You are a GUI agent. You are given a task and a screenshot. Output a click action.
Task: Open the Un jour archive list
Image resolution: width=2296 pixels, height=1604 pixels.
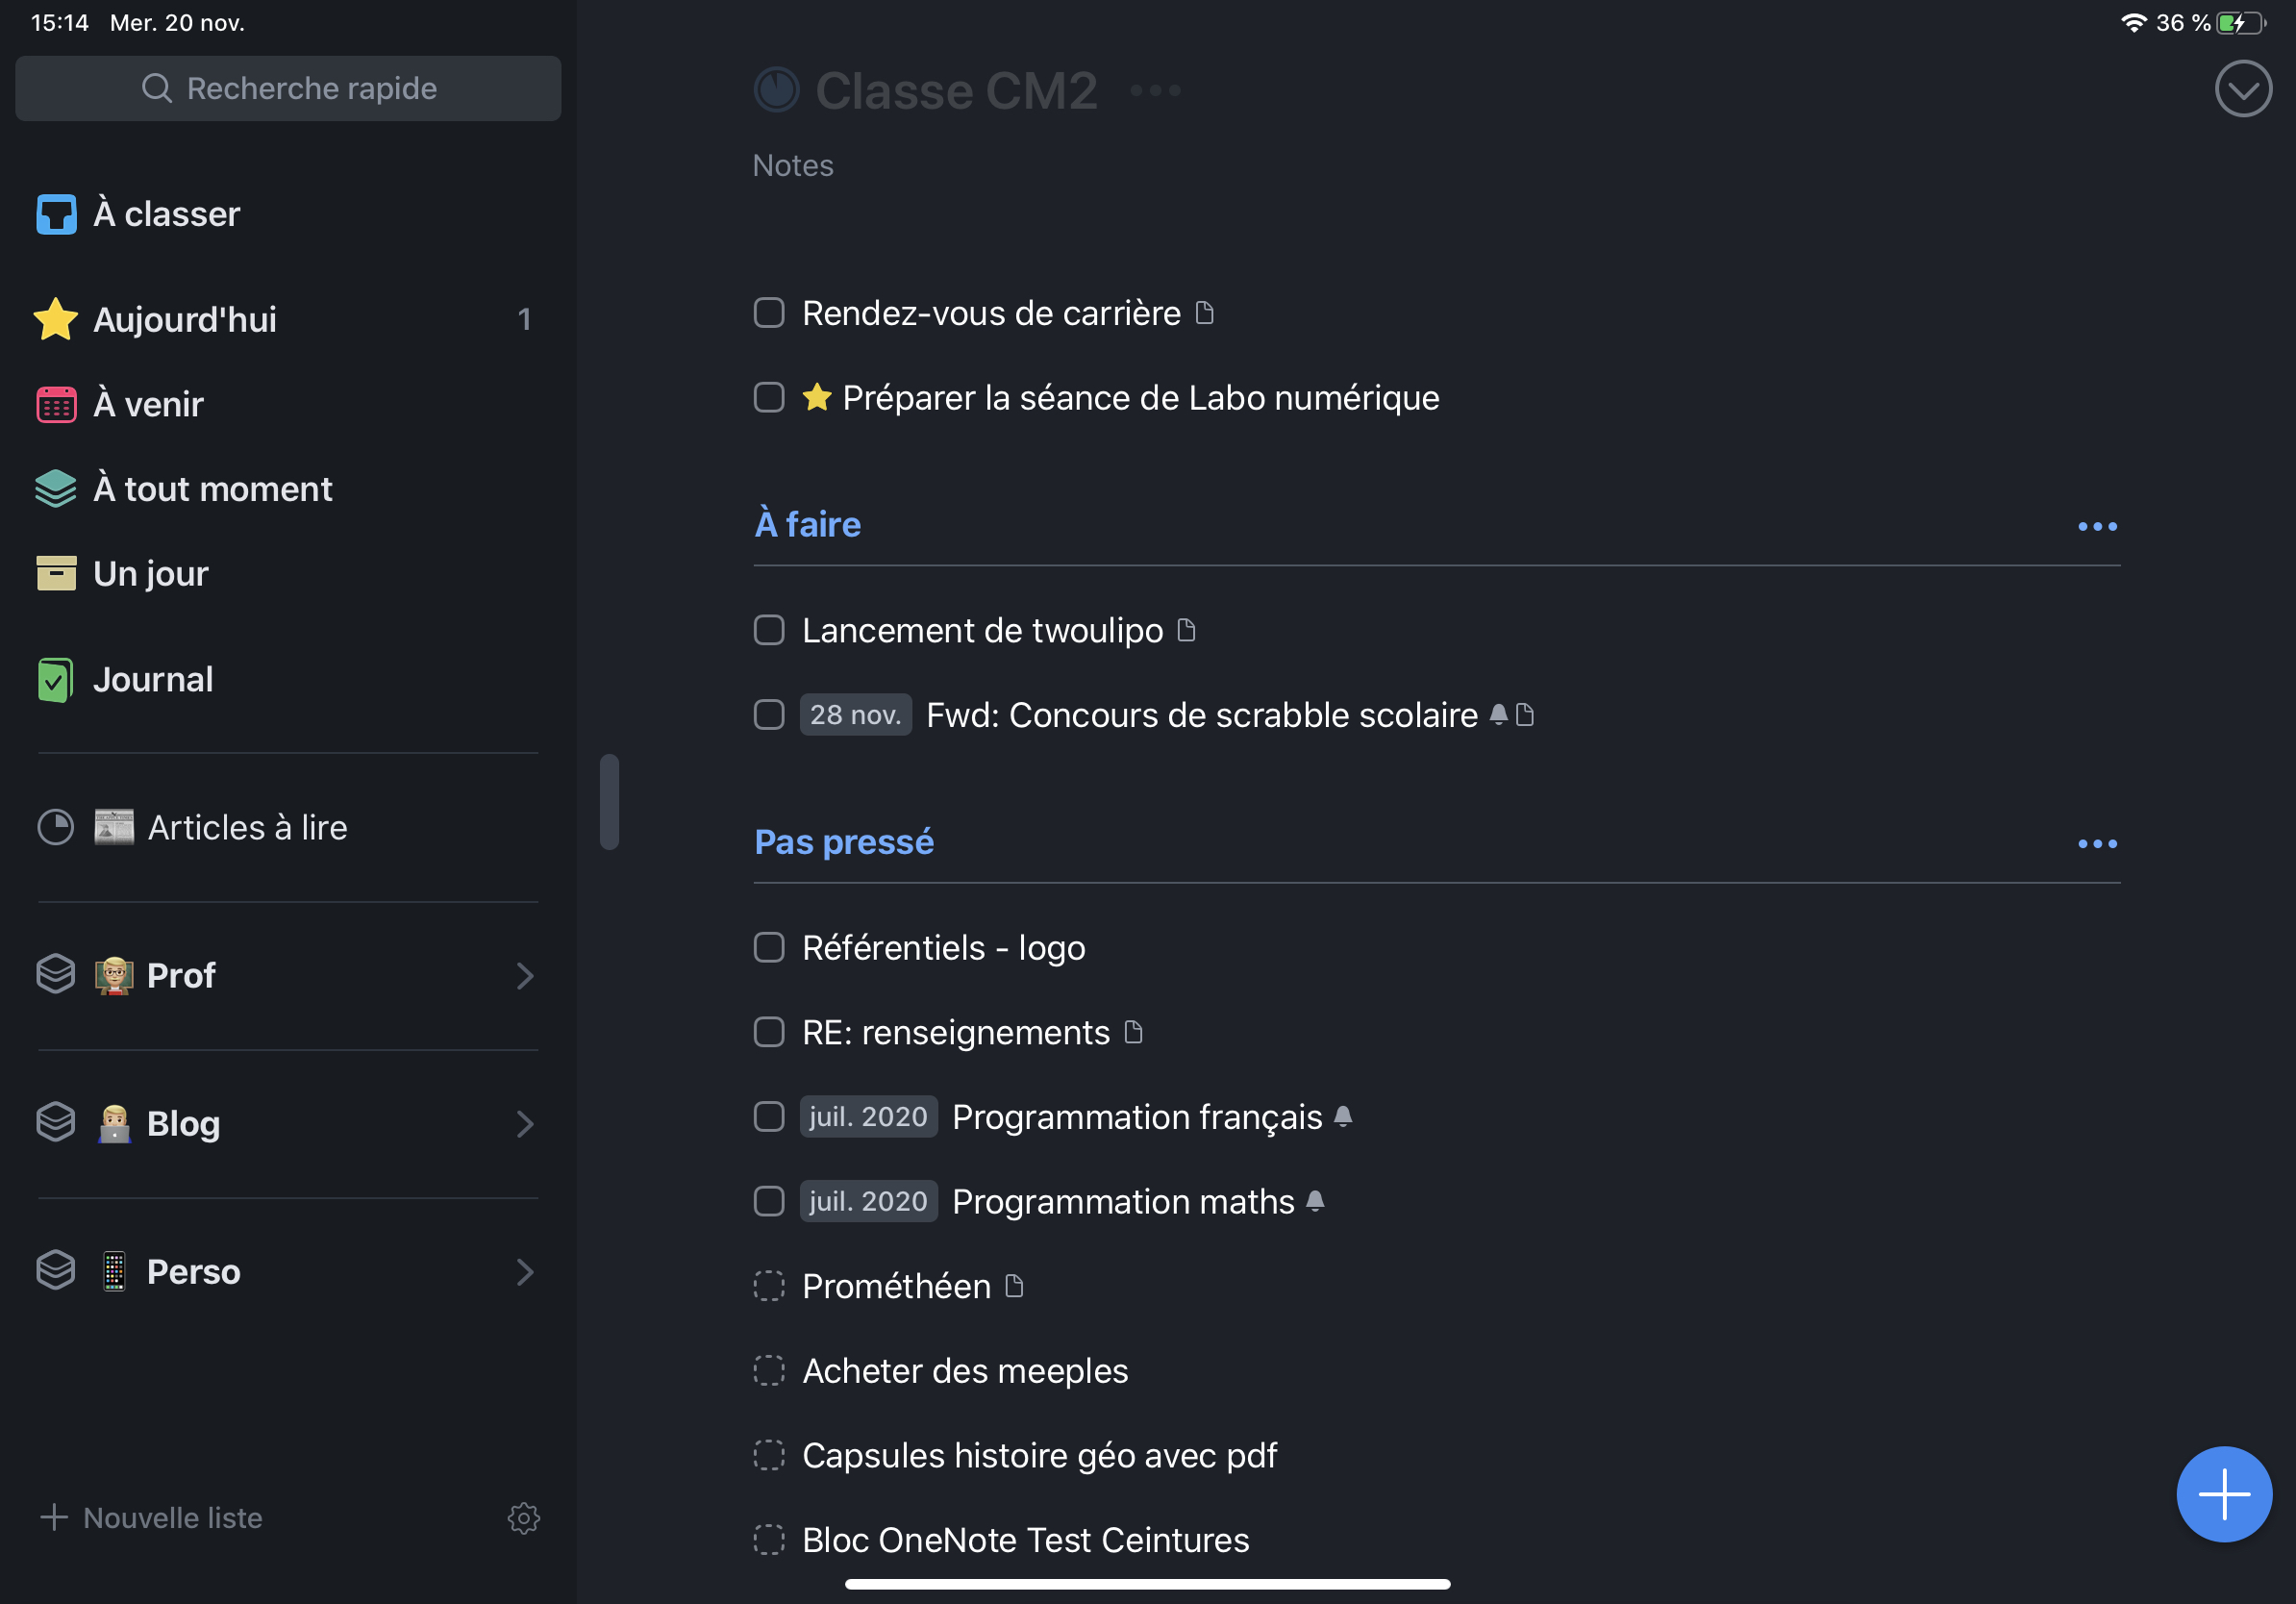coord(150,574)
